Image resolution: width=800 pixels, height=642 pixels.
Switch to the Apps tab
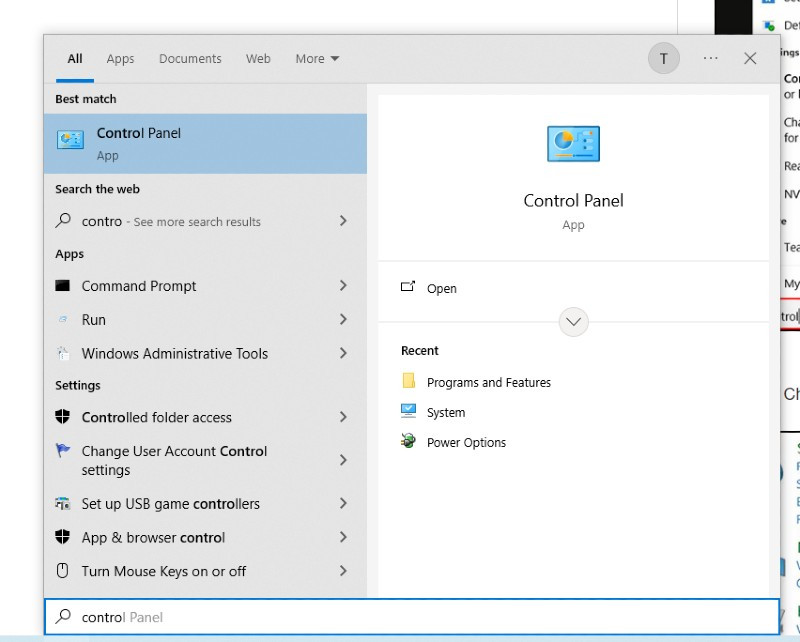(120, 59)
